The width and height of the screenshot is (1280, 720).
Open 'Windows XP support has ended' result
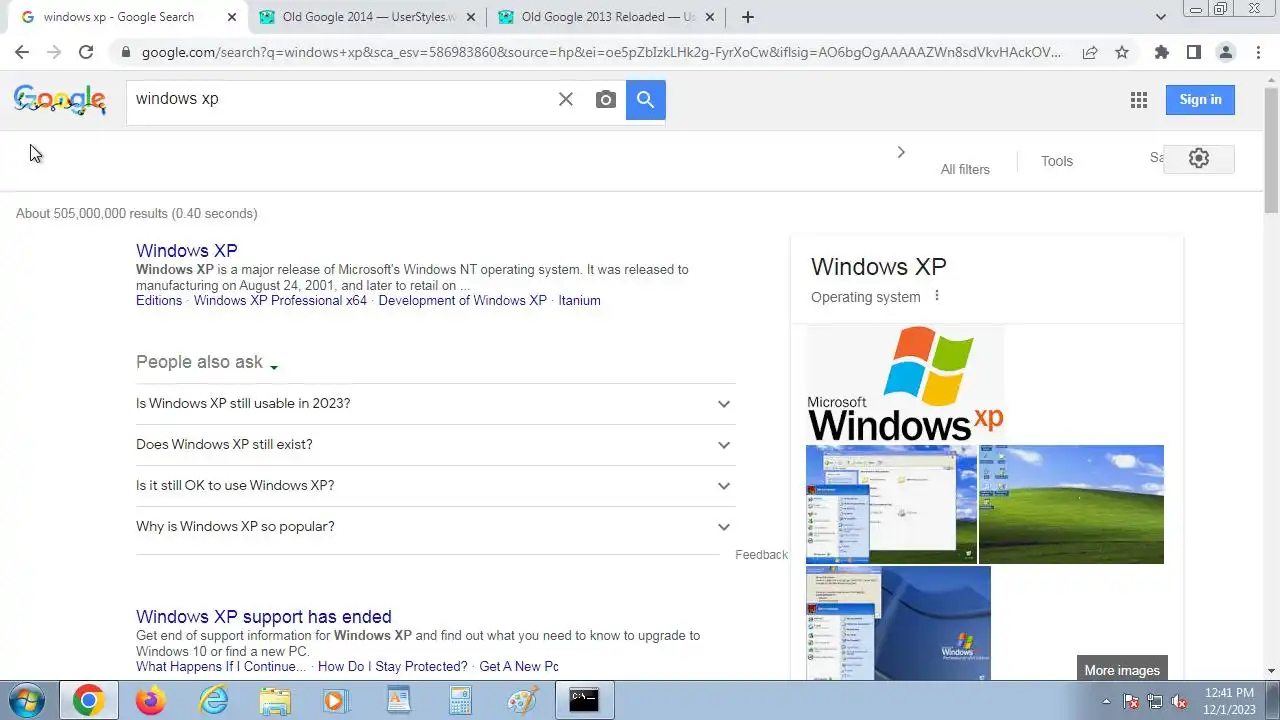[264, 616]
